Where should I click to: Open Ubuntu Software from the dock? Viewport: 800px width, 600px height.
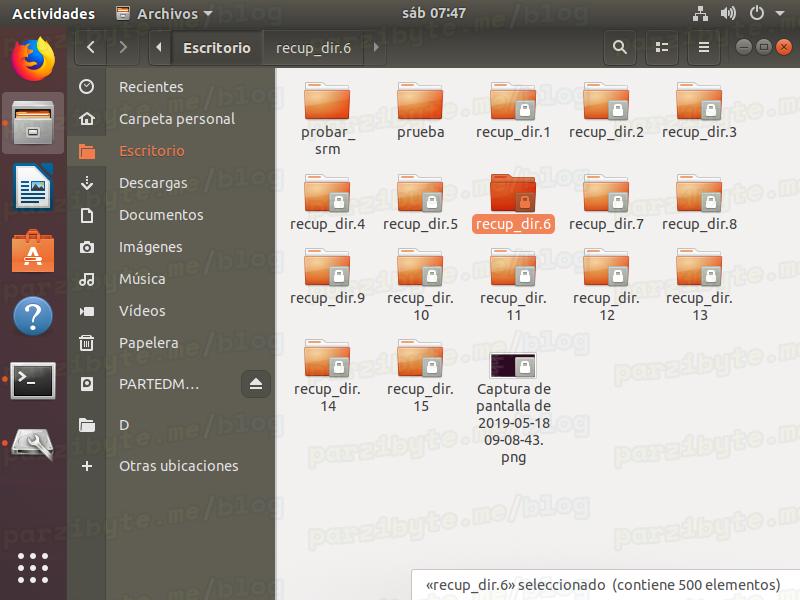point(33,252)
